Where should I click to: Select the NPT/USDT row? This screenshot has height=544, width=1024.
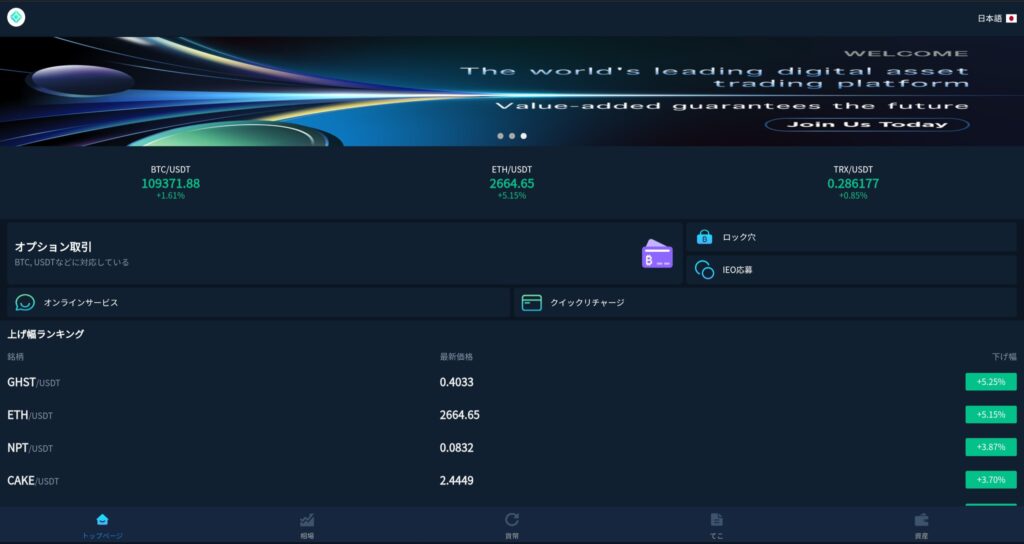coord(512,447)
